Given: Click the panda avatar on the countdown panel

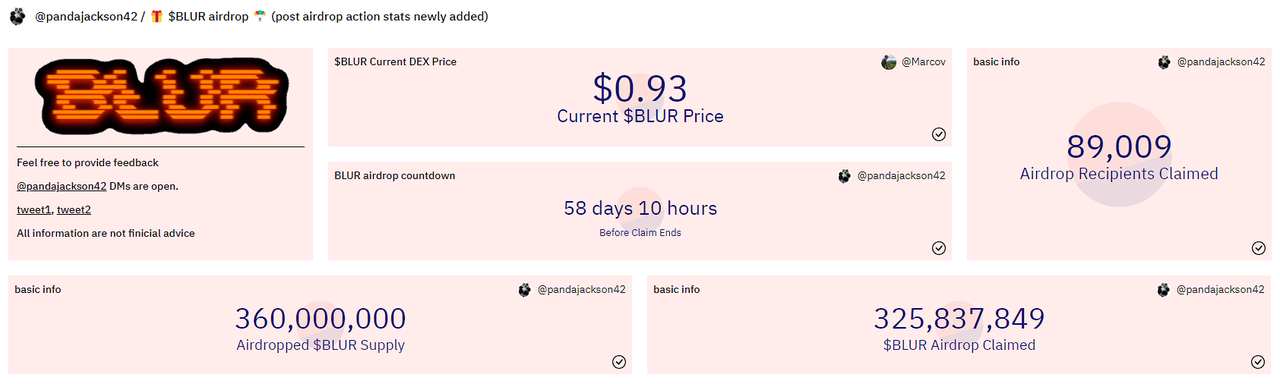Looking at the screenshot, I should 845,176.
